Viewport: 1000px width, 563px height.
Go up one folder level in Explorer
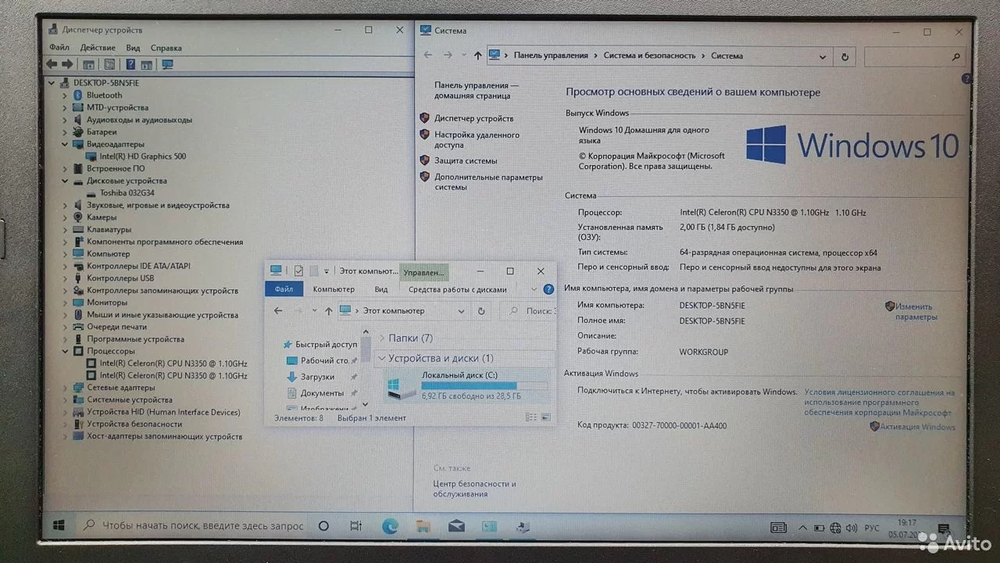tap(328, 311)
